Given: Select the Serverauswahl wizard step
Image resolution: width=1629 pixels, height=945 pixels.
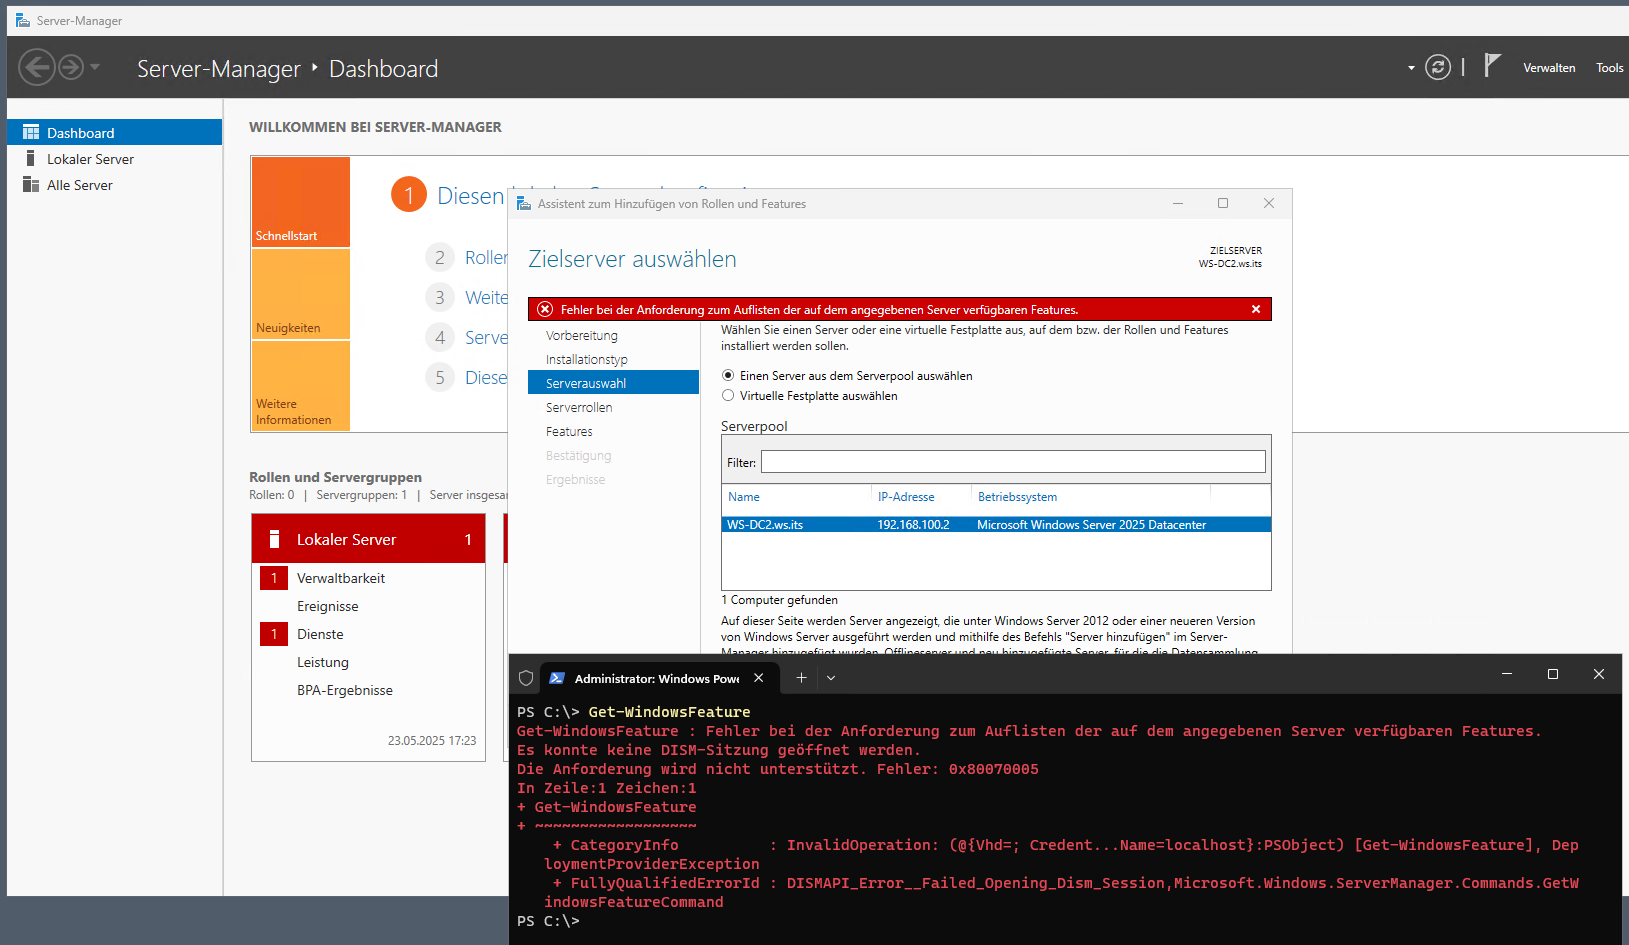Looking at the screenshot, I should tap(613, 383).
